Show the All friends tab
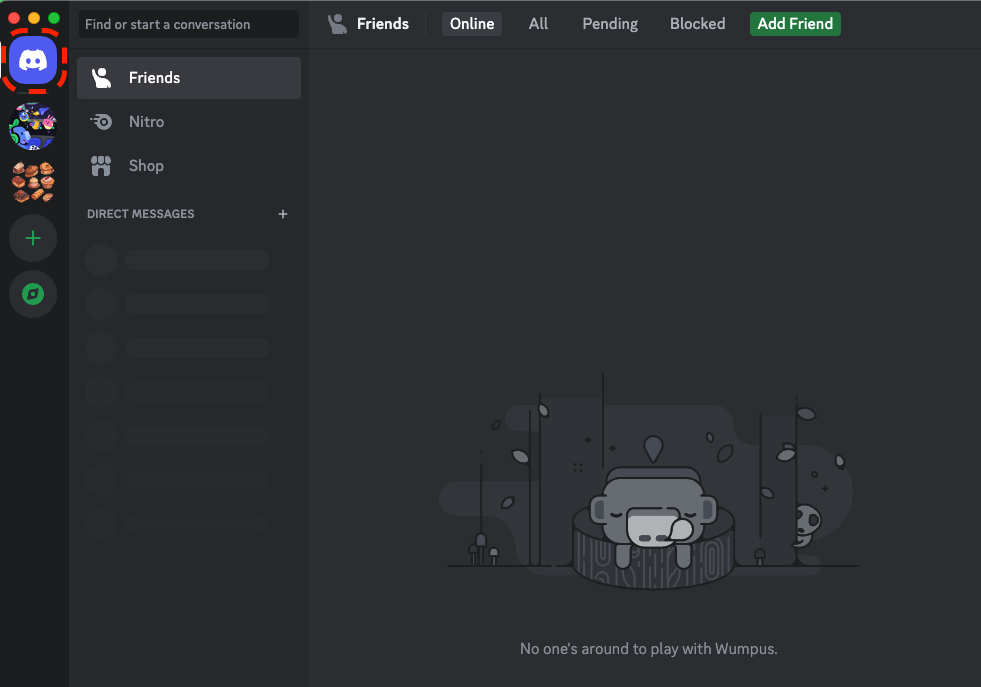 (x=538, y=24)
